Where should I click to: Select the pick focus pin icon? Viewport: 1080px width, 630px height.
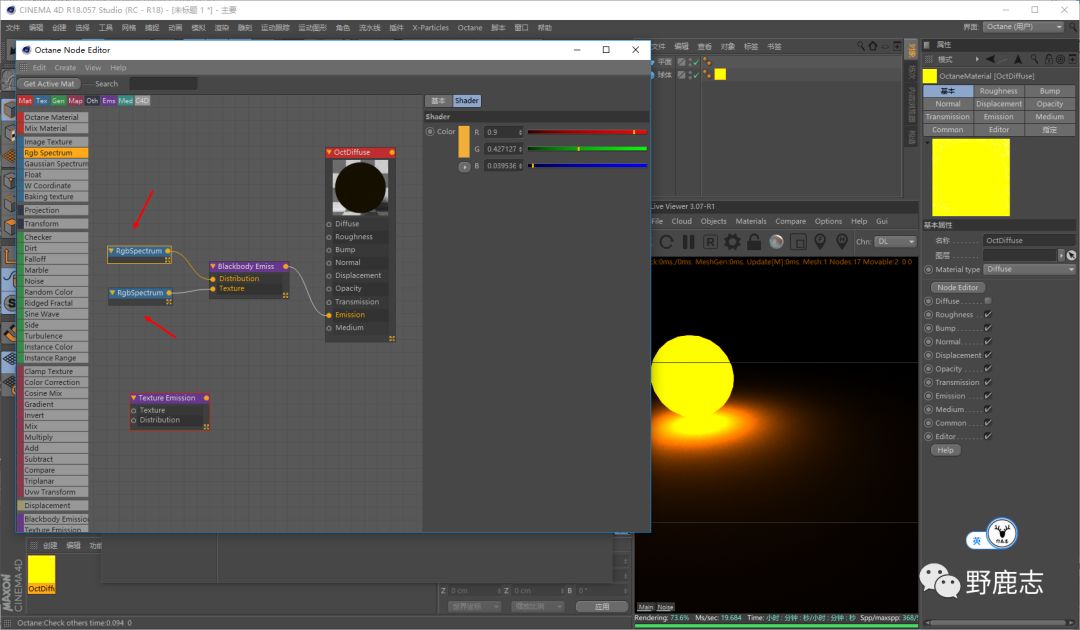pyautogui.click(x=820, y=242)
